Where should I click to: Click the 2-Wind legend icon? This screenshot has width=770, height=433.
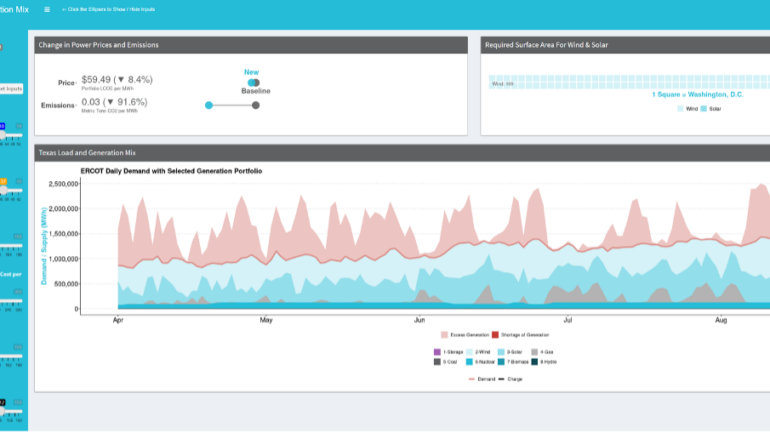471,352
